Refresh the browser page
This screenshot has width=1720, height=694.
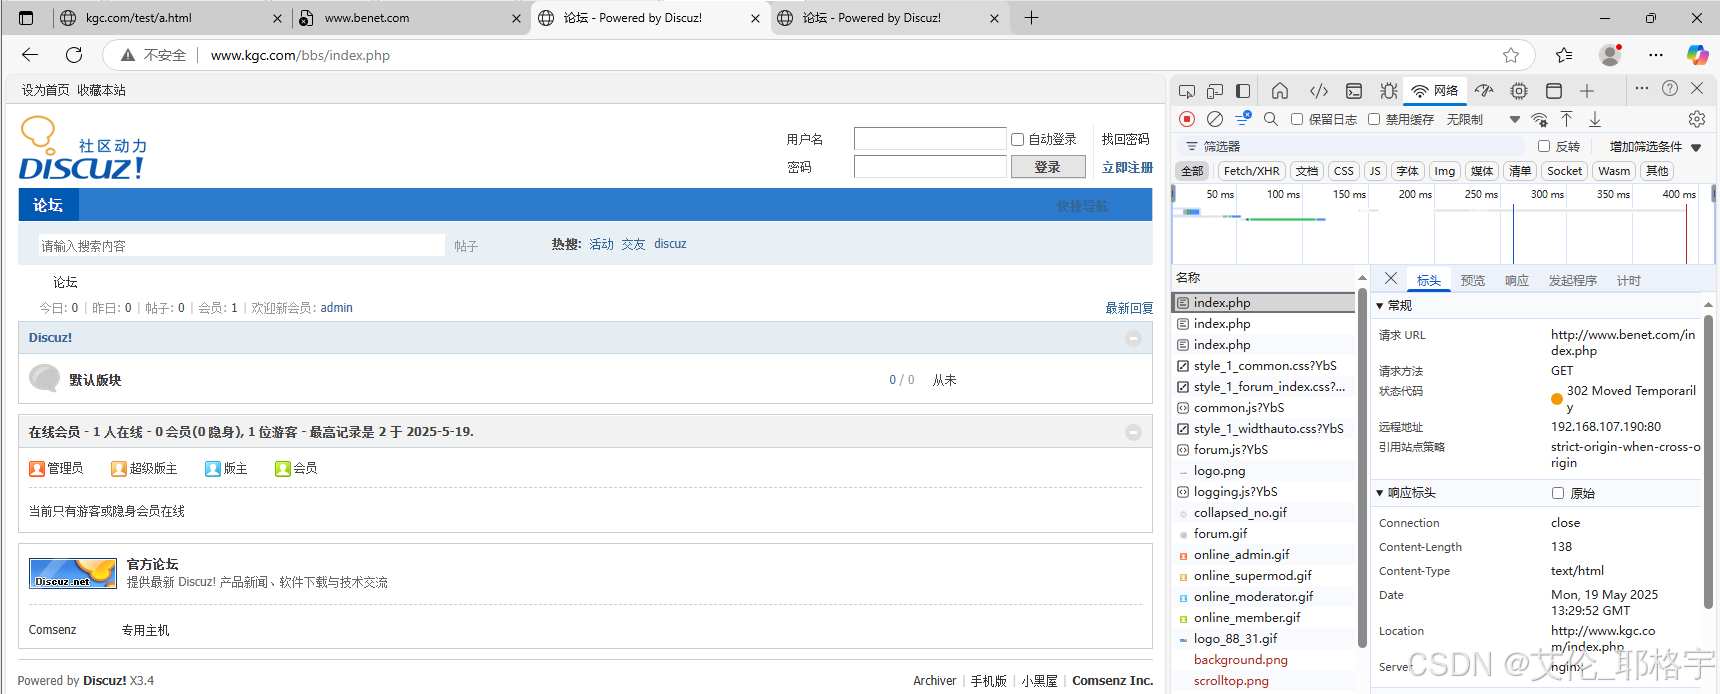74,55
